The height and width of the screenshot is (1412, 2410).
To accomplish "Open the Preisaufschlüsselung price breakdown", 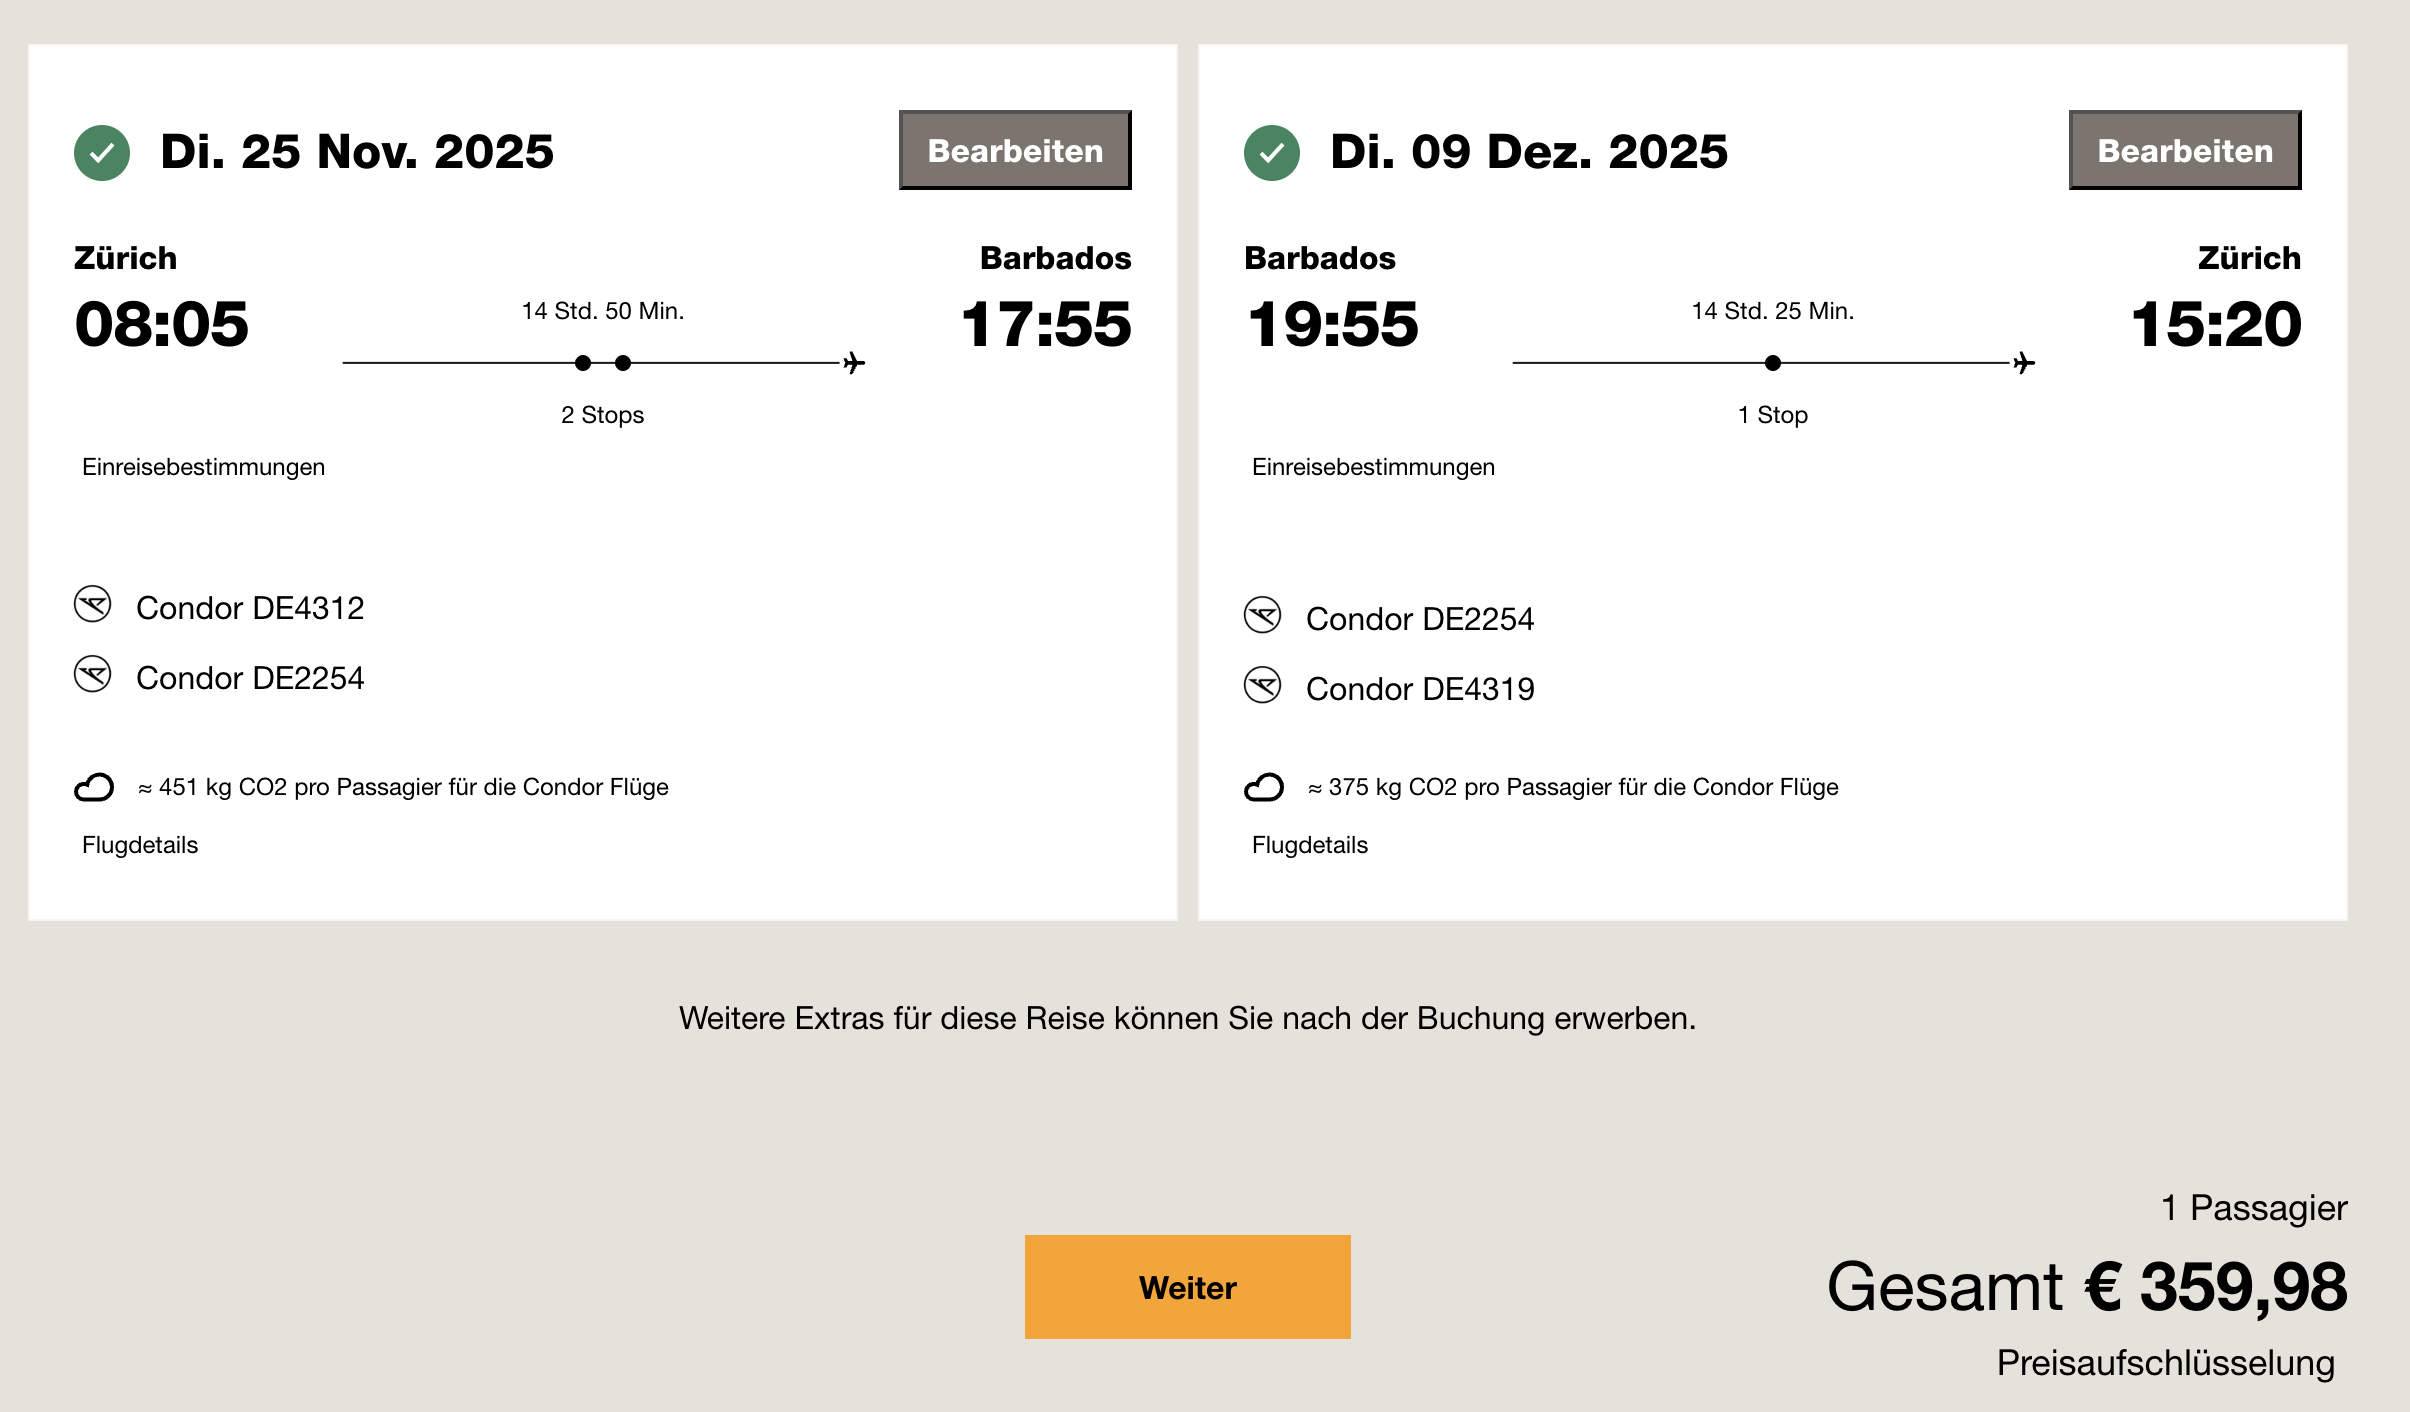I will [x=2165, y=1363].
